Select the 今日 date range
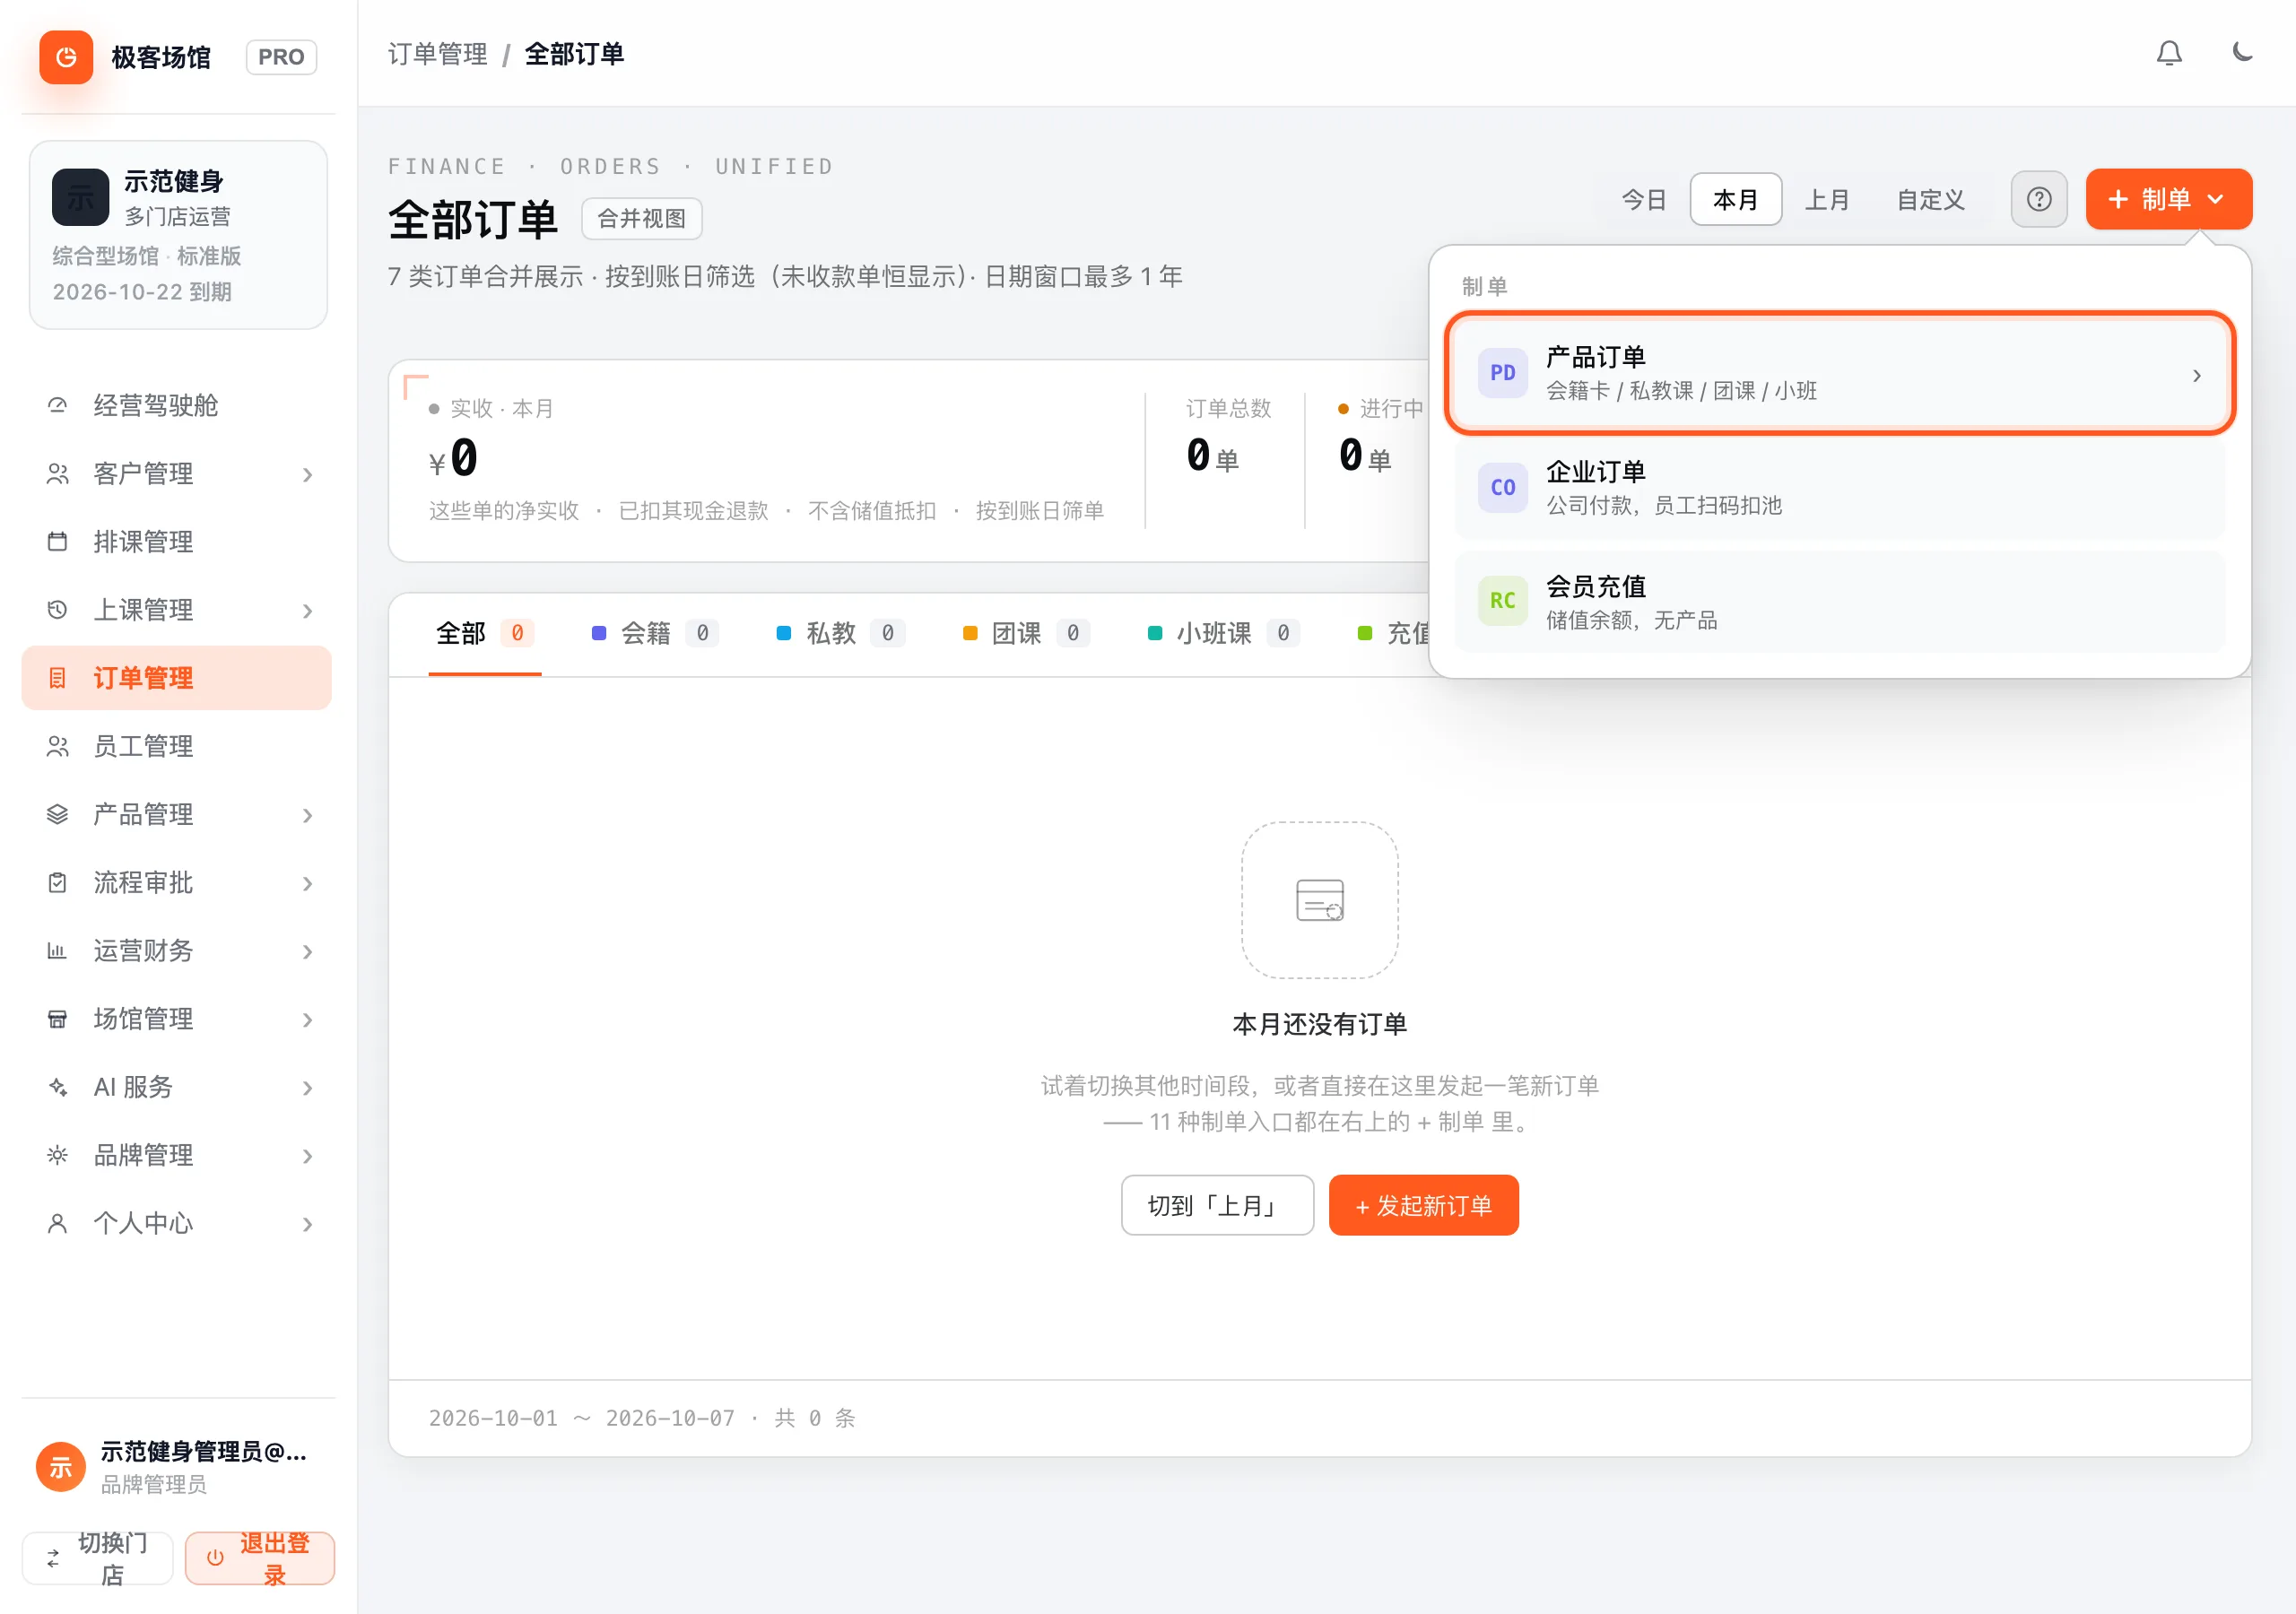This screenshot has height=1614, width=2296. pyautogui.click(x=1643, y=199)
